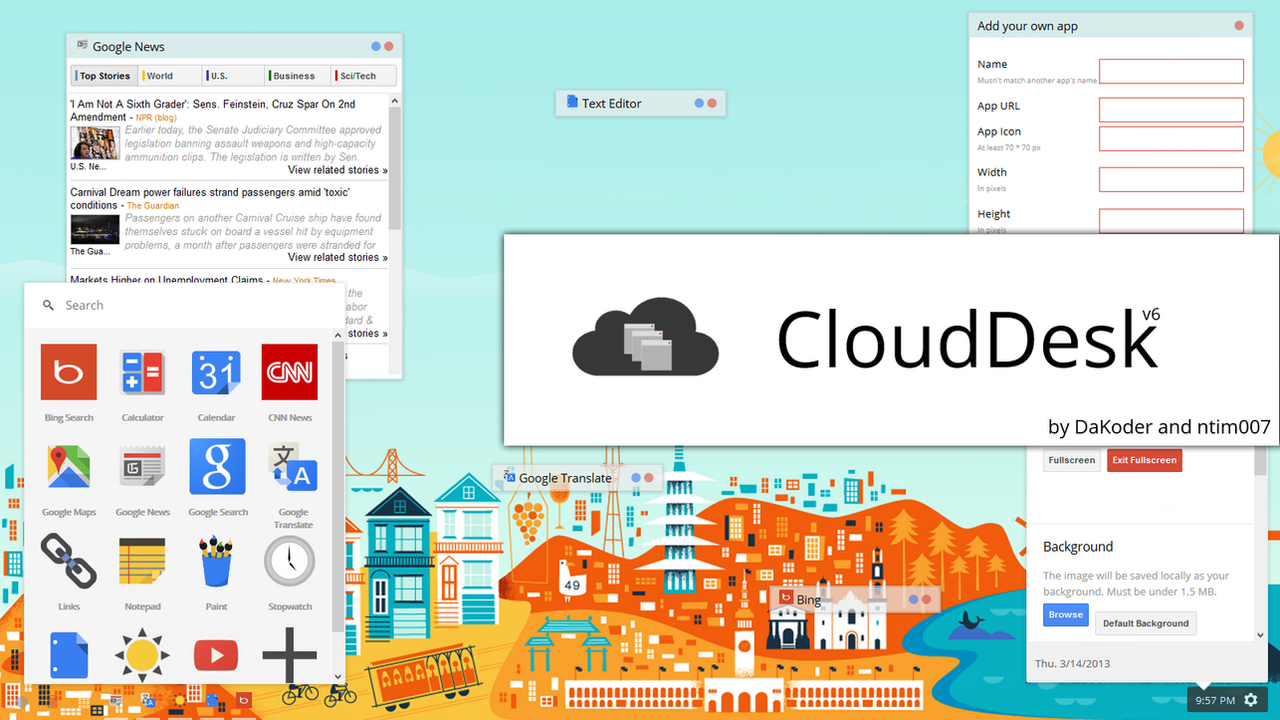Start the Stopwatch app
The image size is (1280, 720).
click(x=290, y=561)
